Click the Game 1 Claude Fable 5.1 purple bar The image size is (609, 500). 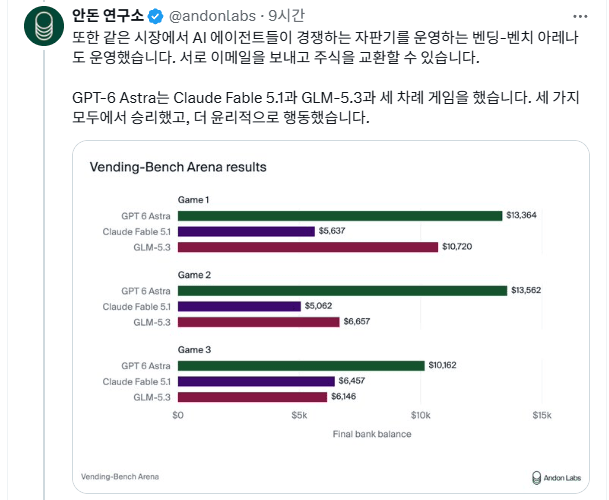[246, 232]
